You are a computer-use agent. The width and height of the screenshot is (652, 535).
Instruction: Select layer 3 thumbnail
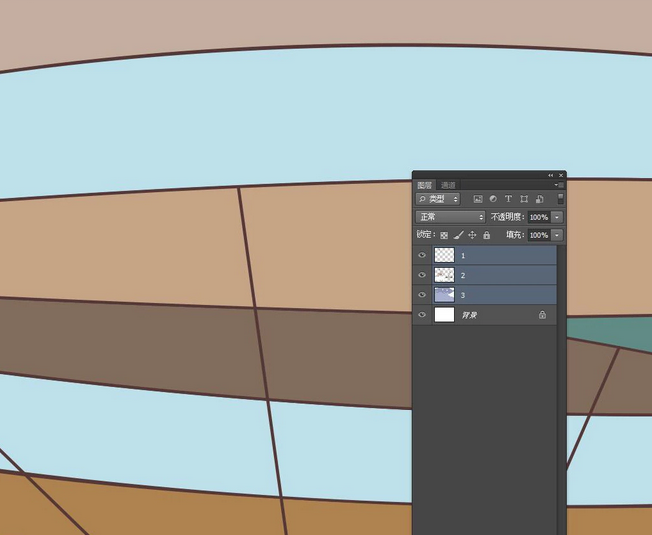click(444, 295)
